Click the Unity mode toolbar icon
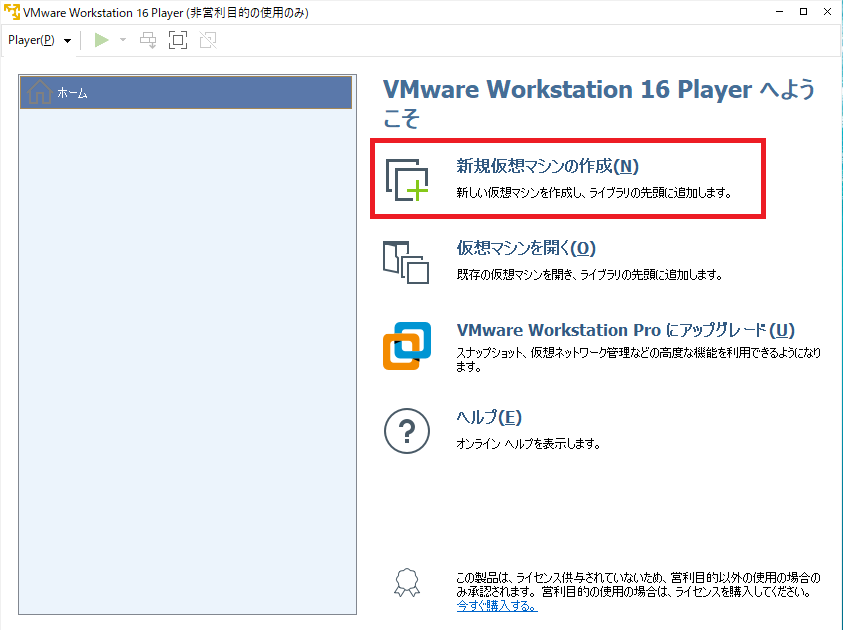Viewport: 843px width, 630px height. point(208,40)
